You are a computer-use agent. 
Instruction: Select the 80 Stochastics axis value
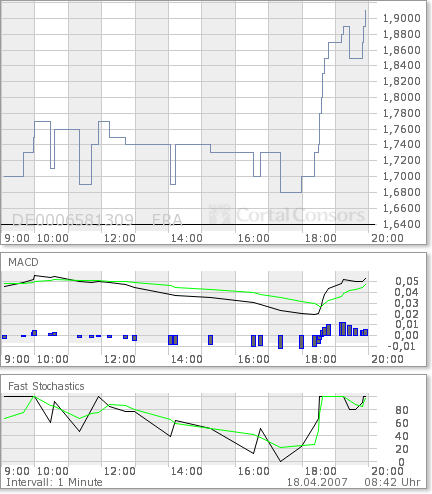coord(402,410)
